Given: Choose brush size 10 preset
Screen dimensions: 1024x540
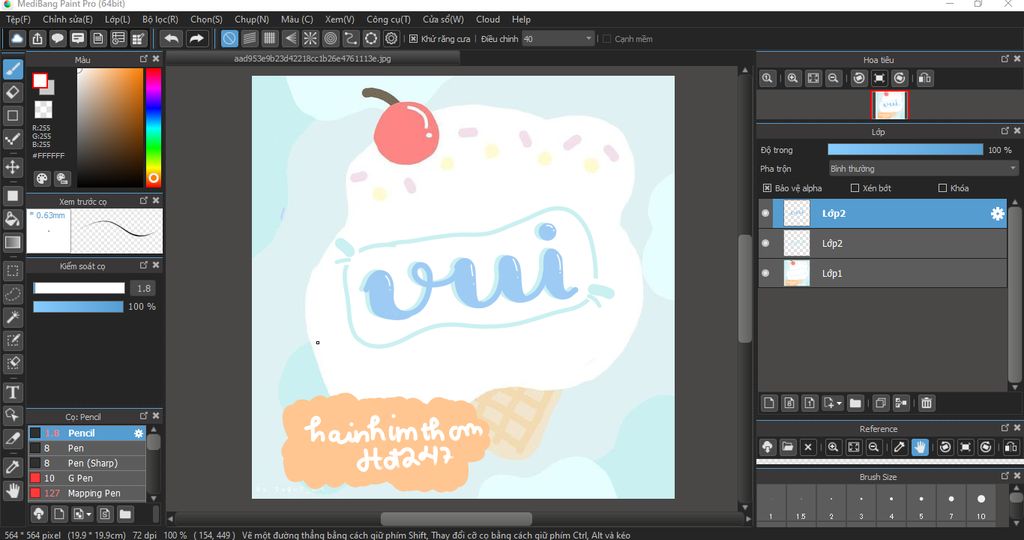Looking at the screenshot, I should click(981, 503).
